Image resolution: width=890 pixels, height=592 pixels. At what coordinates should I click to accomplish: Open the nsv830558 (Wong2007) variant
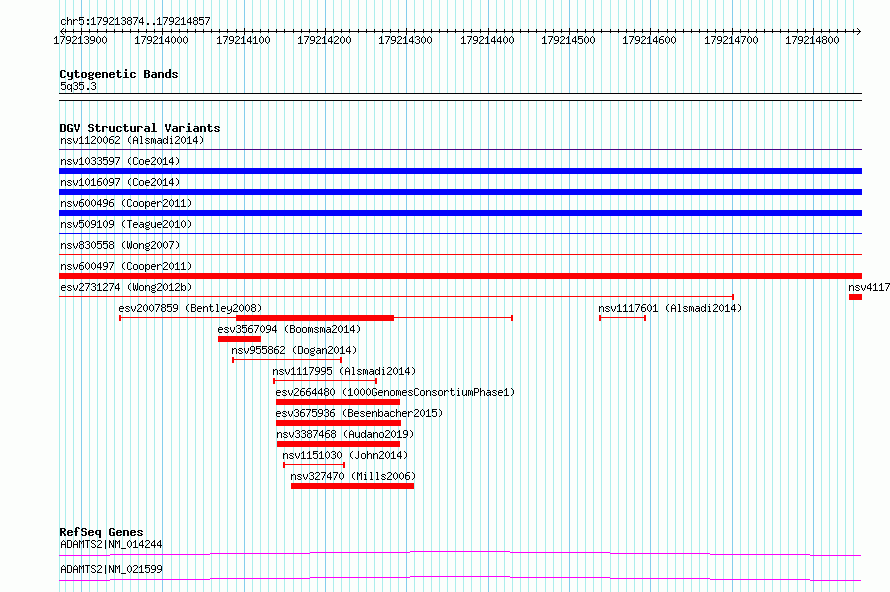pos(120,245)
